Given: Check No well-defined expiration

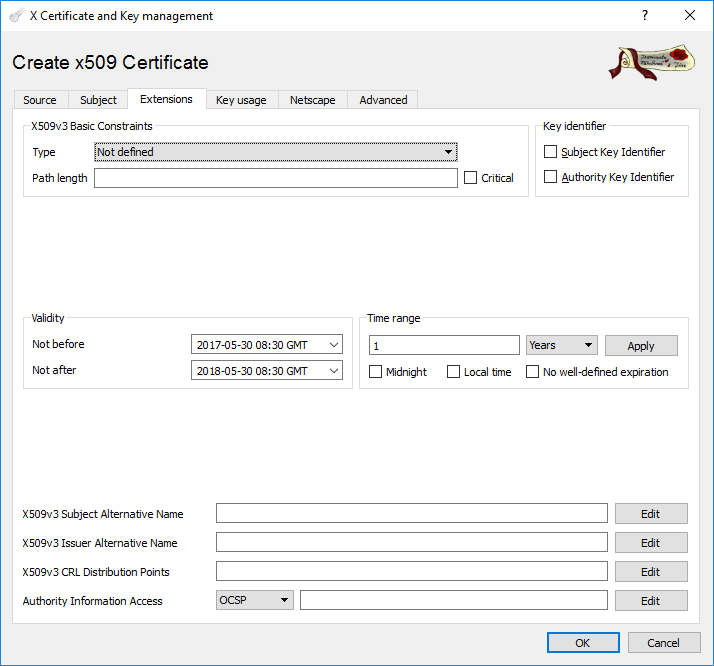Looking at the screenshot, I should pos(533,372).
